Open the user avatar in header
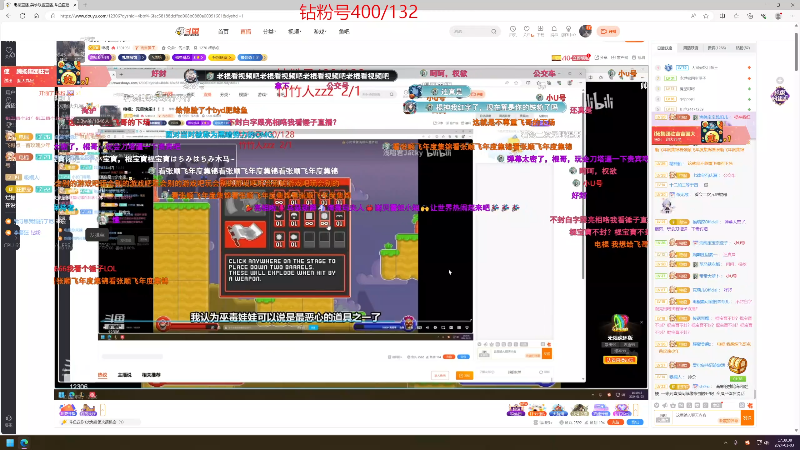 (585, 31)
